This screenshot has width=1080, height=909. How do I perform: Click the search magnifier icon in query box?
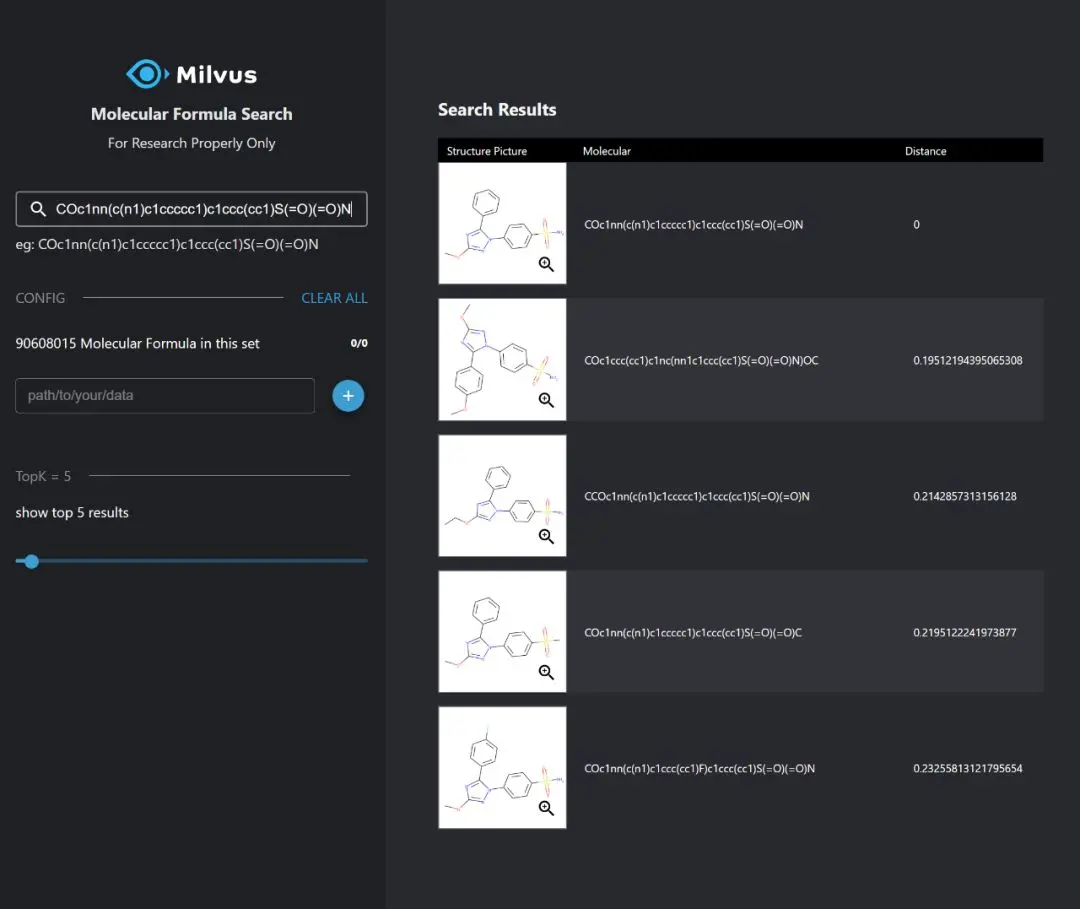point(39,209)
